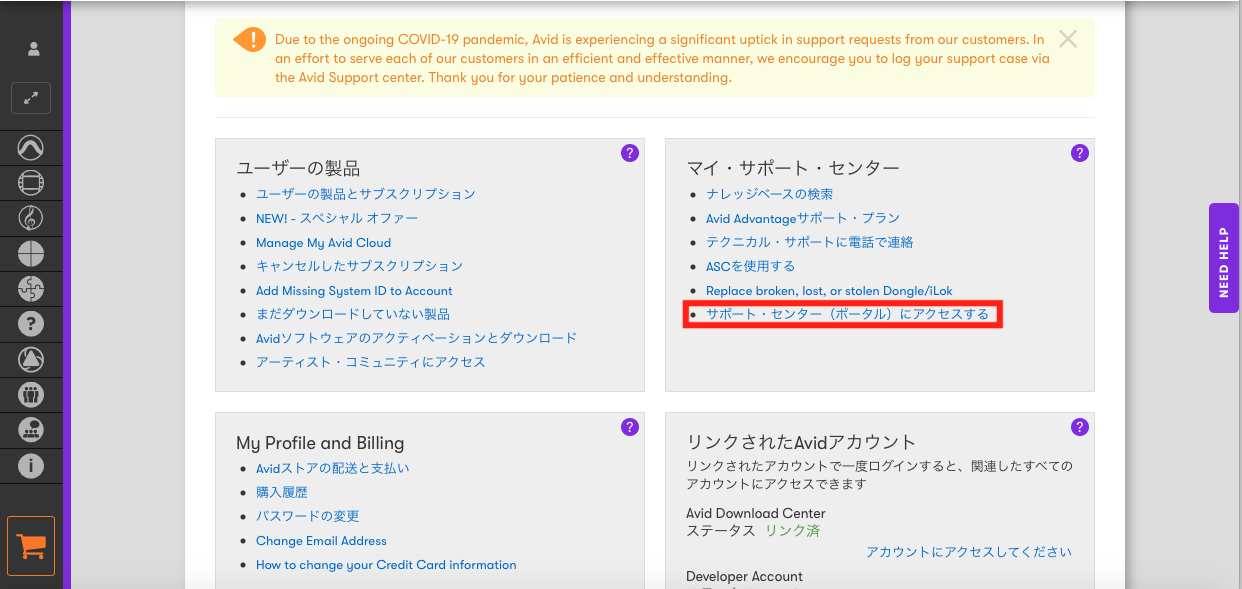Open ユーザーの製品とサブスクリプション link
Image resolution: width=1242 pixels, height=589 pixels.
click(366, 194)
